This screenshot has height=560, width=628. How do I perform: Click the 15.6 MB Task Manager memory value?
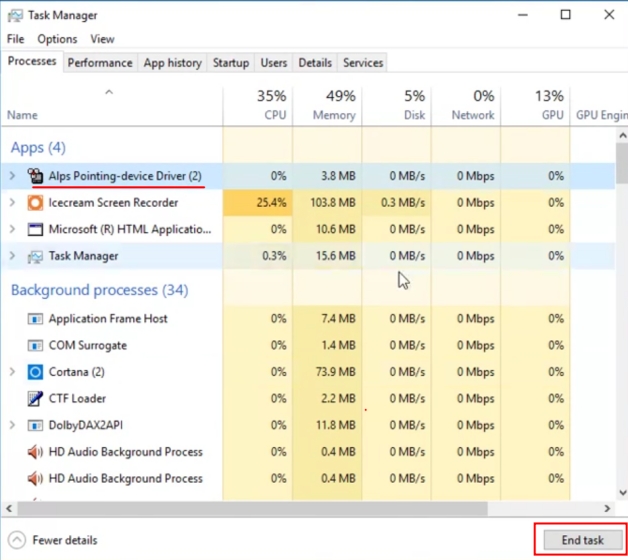coord(336,256)
